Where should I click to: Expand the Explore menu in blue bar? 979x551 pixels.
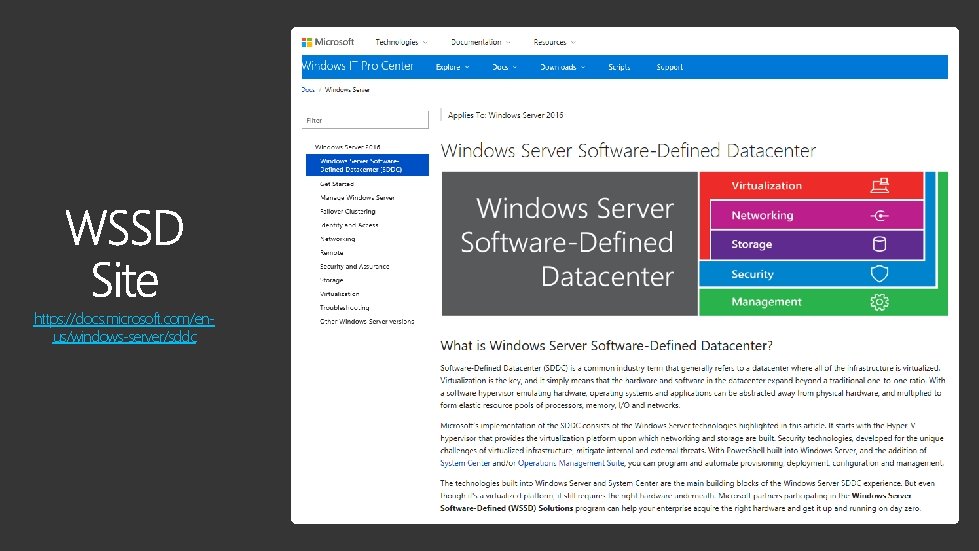click(452, 67)
